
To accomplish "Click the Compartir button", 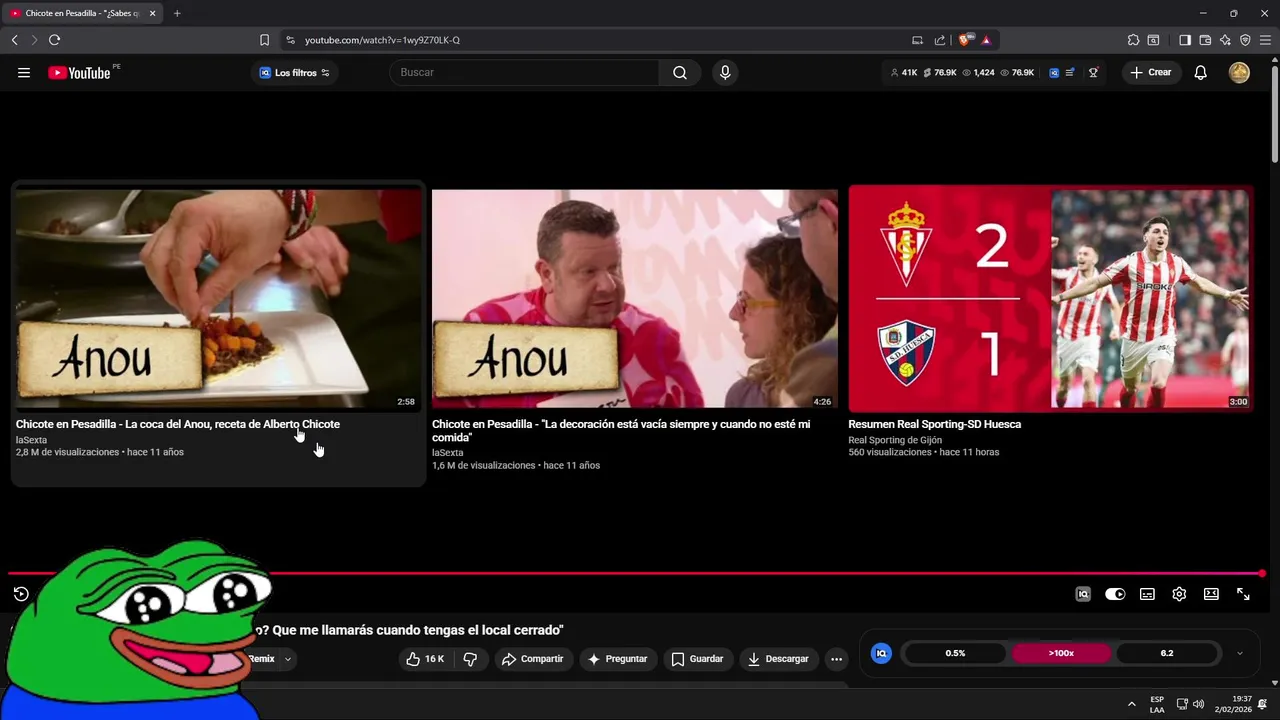I will pos(533,659).
